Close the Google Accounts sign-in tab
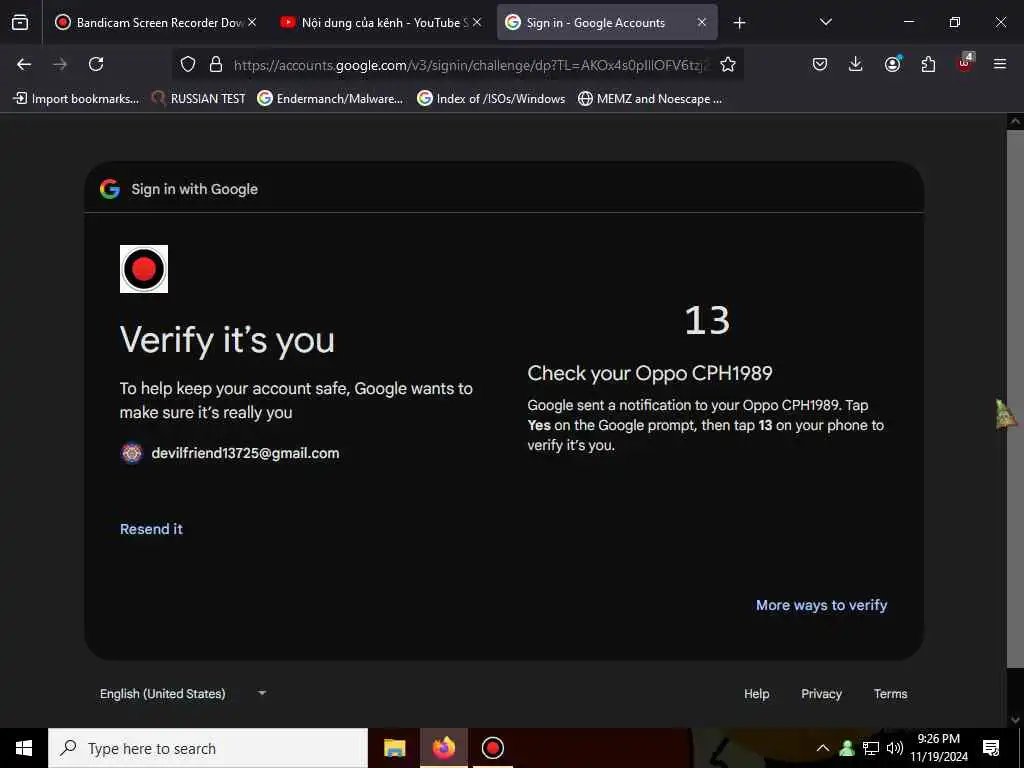The height and width of the screenshot is (768, 1024). (x=702, y=22)
